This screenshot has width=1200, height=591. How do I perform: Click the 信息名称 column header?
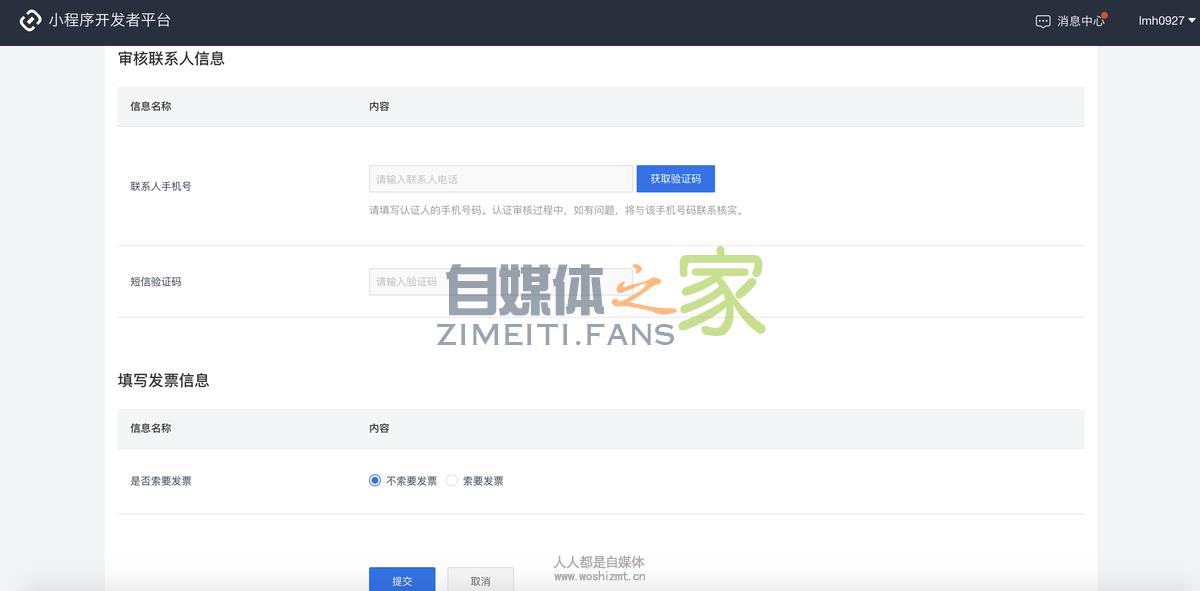coord(151,106)
